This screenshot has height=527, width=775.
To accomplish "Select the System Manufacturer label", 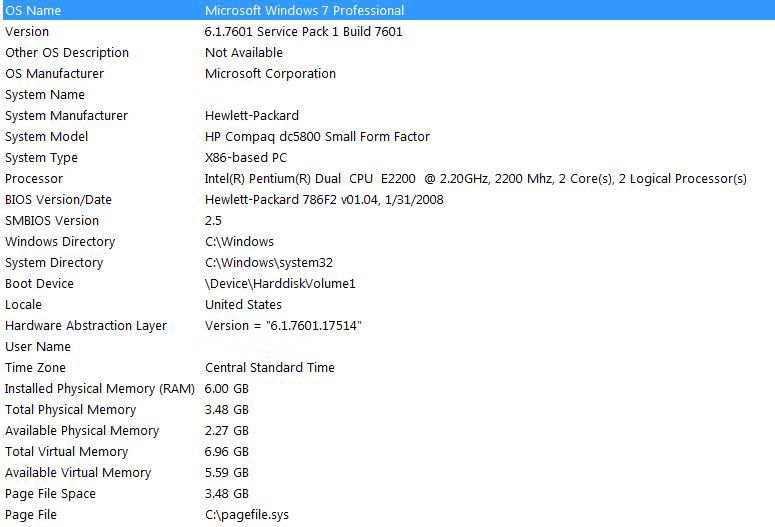I will pos(66,116).
